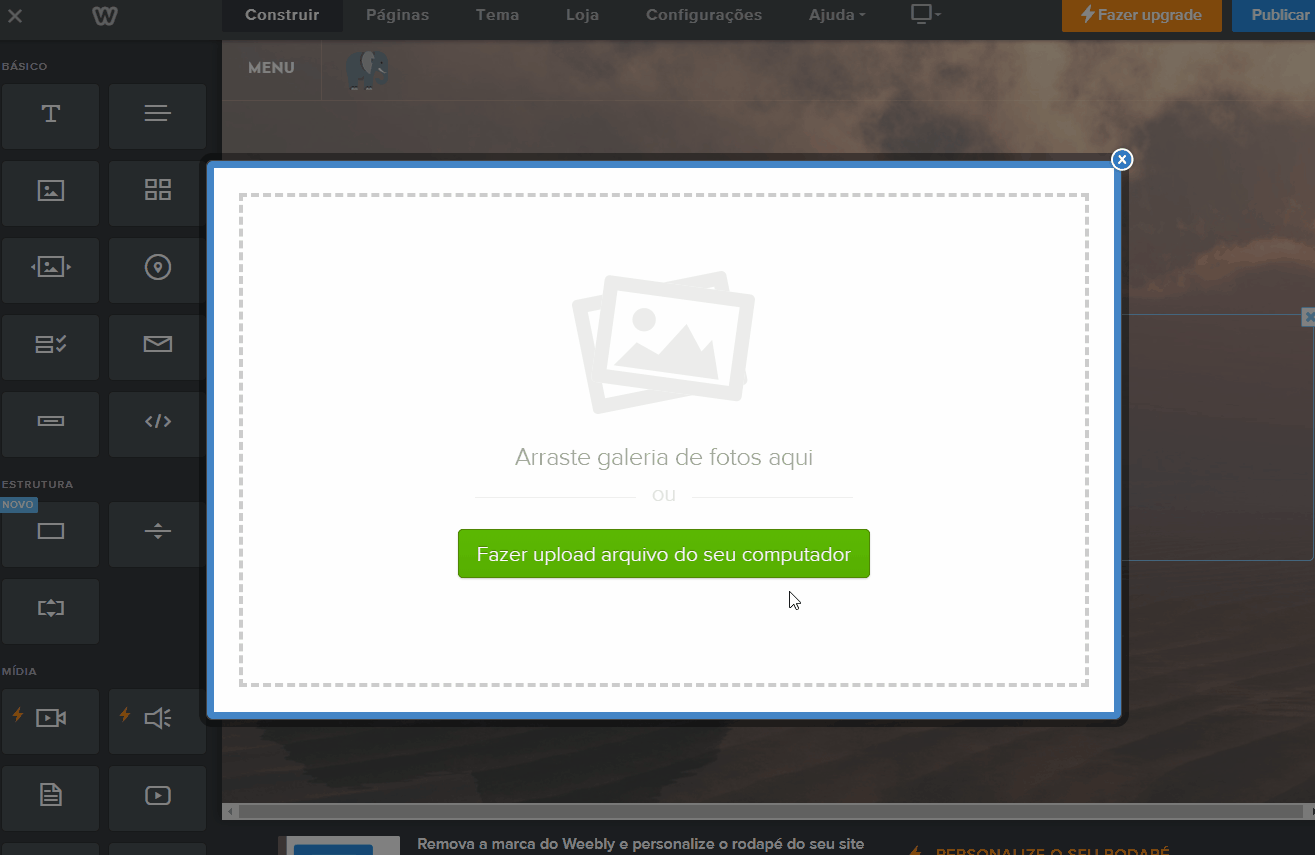Click the elephant site logo

(367, 71)
